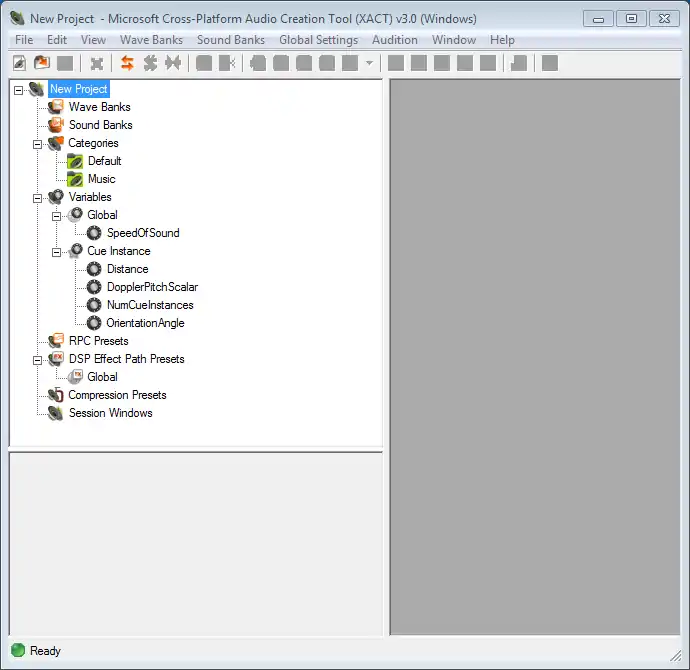Click the new project toolbar icon

19,63
